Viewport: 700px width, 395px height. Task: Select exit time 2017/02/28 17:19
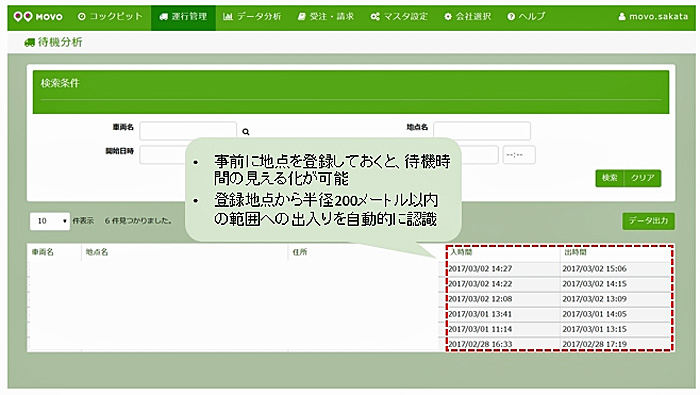click(594, 344)
